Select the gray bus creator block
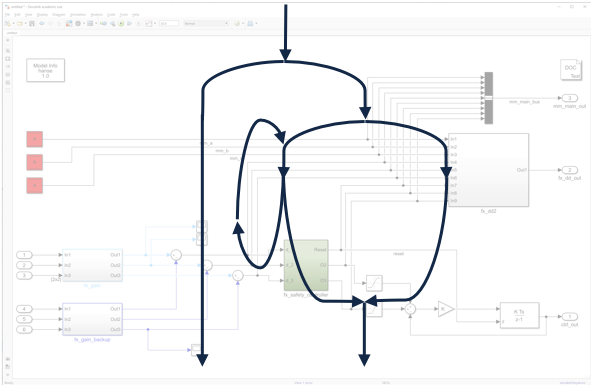This screenshot has width=591, height=385. click(x=488, y=98)
